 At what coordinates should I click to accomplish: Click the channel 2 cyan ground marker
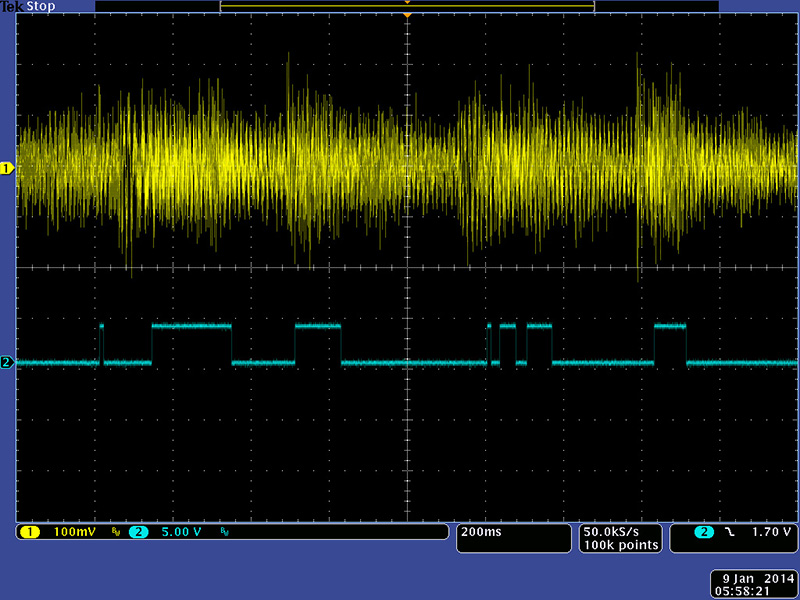(7, 362)
